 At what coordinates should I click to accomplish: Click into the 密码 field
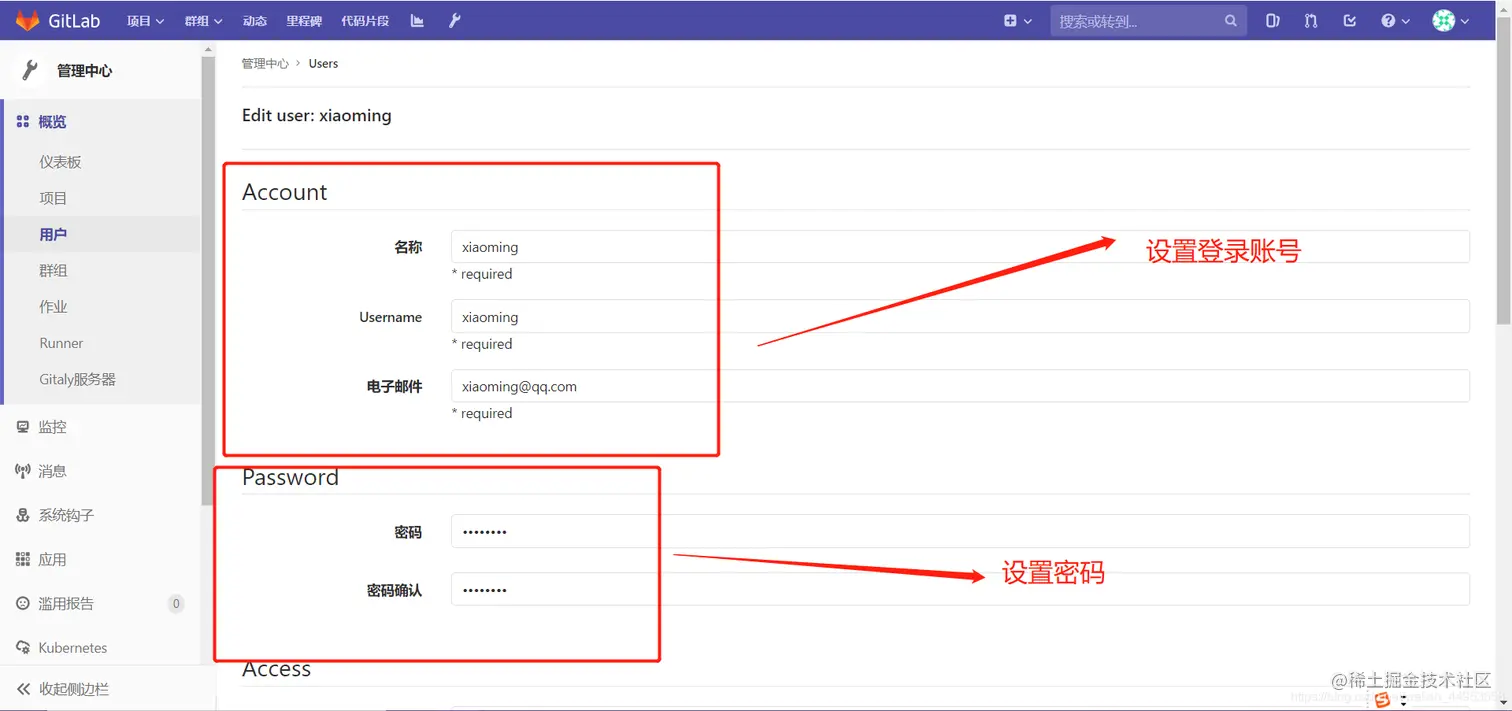[x=960, y=531]
